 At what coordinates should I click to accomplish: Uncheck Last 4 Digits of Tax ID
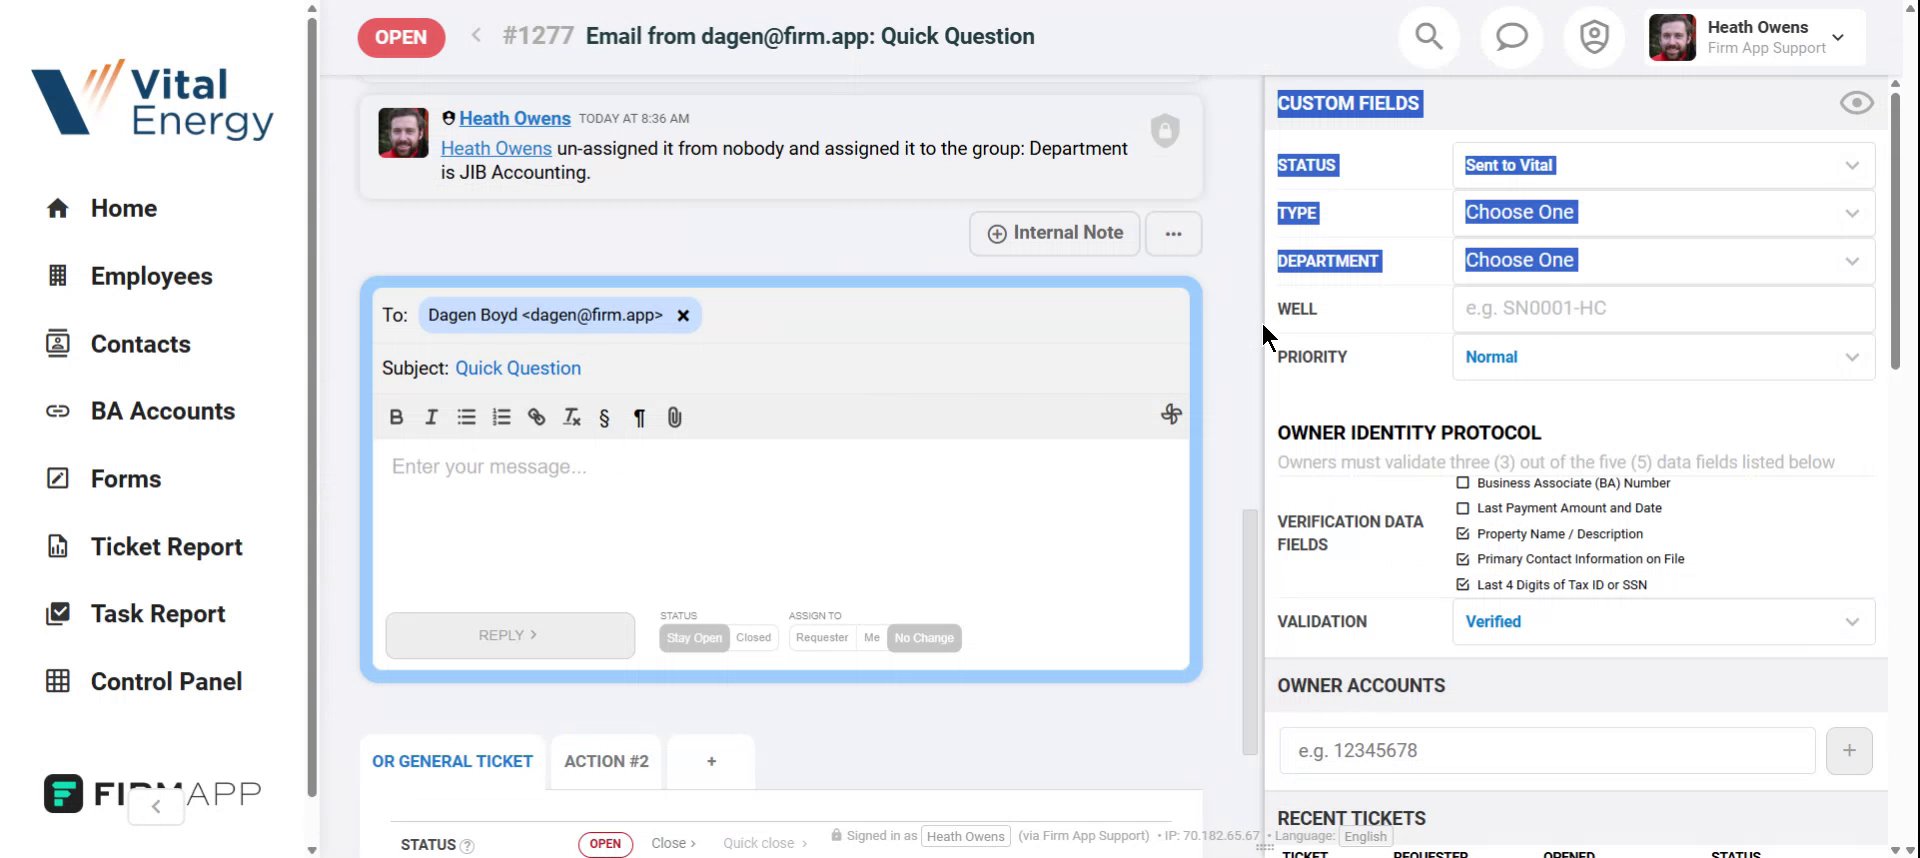click(1463, 585)
